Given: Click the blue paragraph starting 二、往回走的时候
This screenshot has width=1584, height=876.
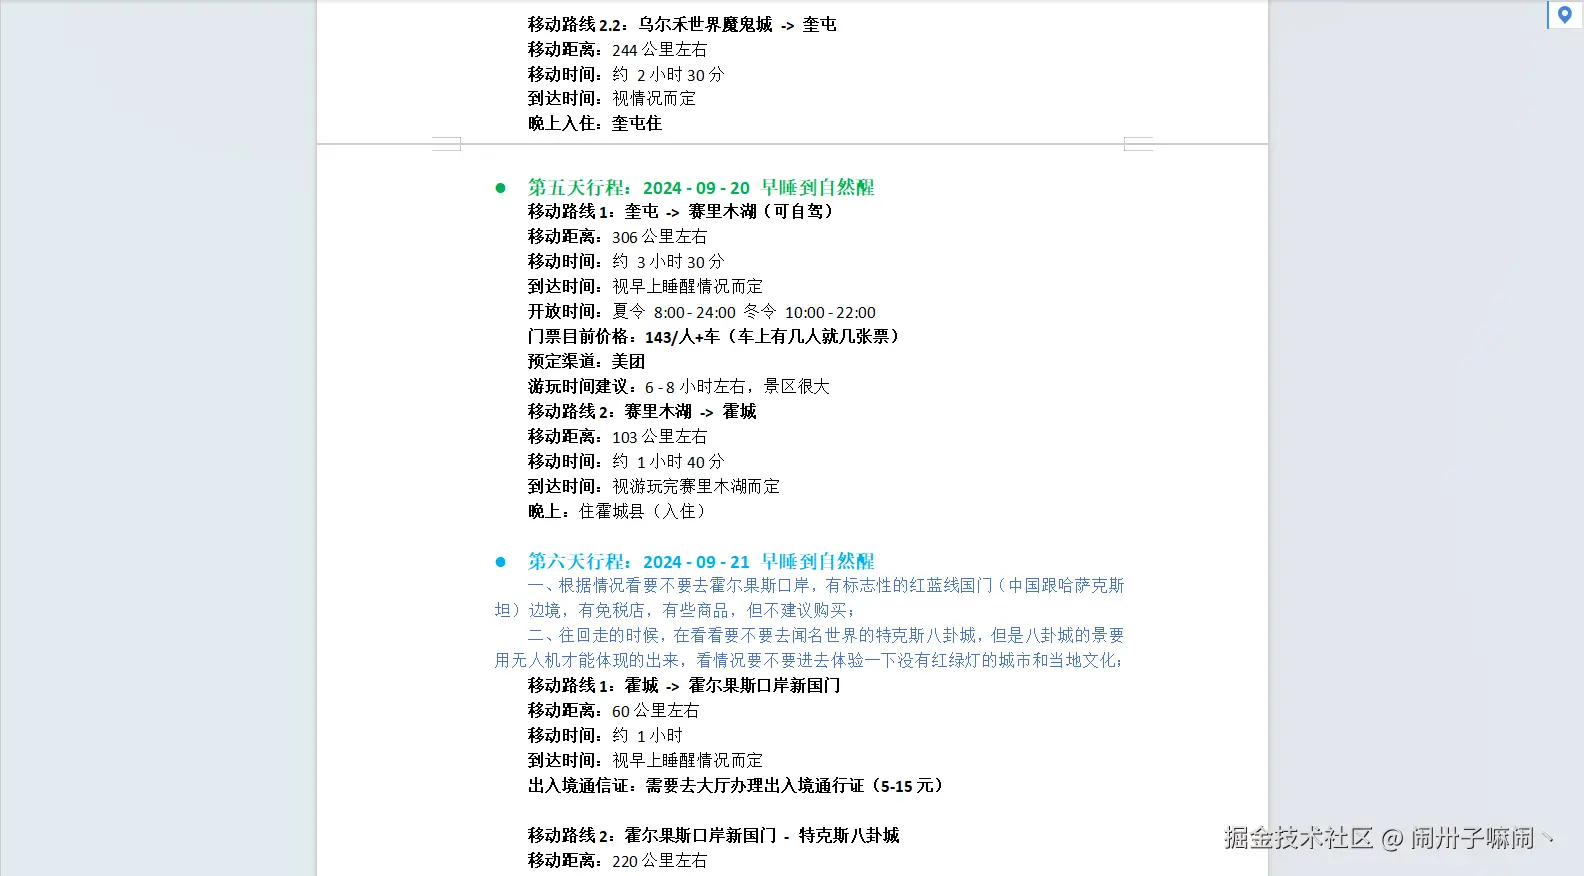Looking at the screenshot, I should pos(809,647).
